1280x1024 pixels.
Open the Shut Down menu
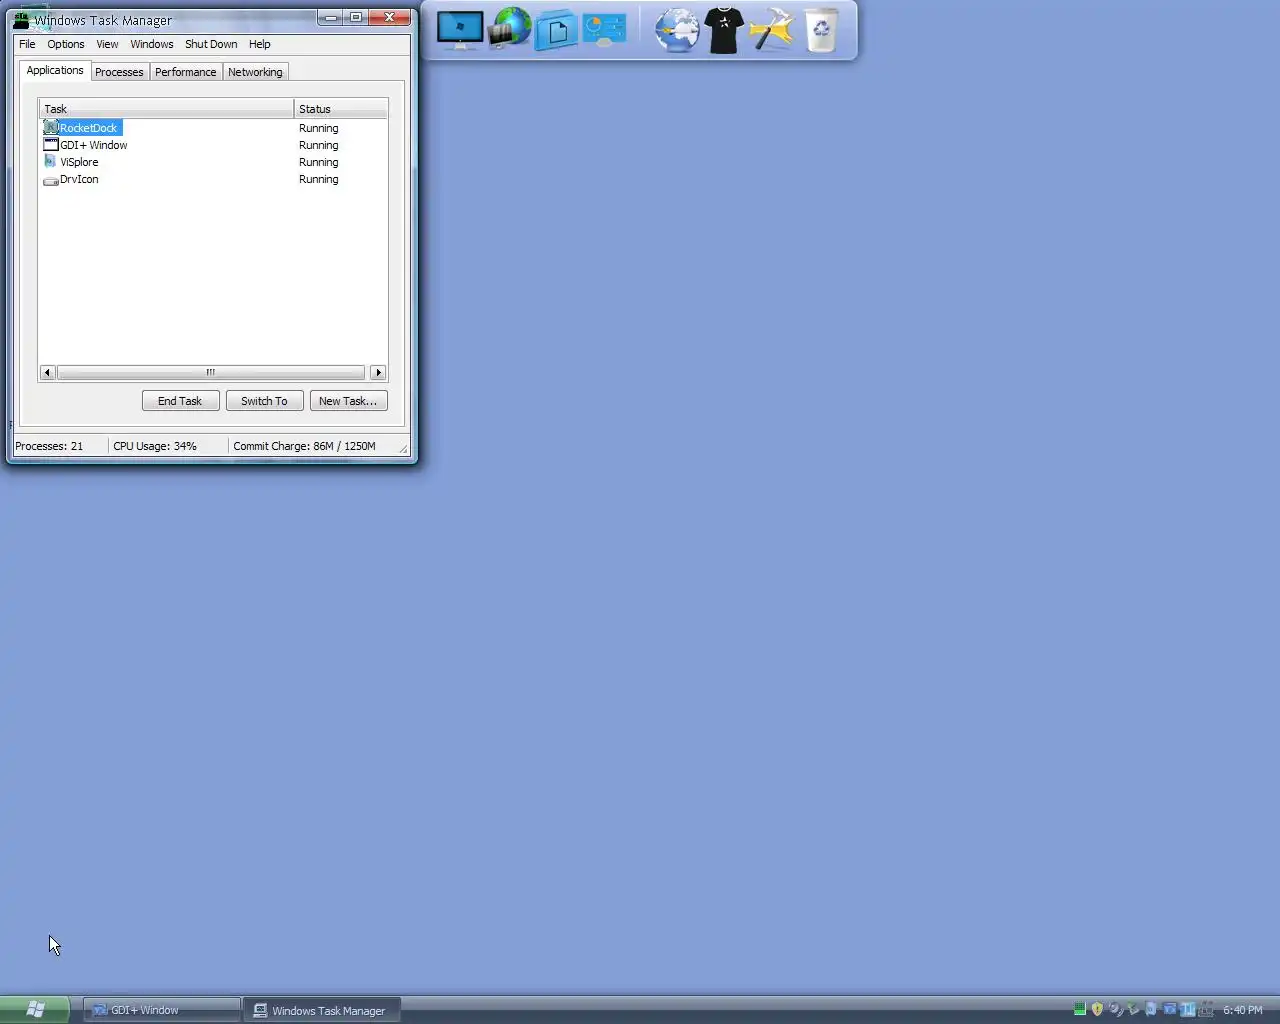coord(211,44)
